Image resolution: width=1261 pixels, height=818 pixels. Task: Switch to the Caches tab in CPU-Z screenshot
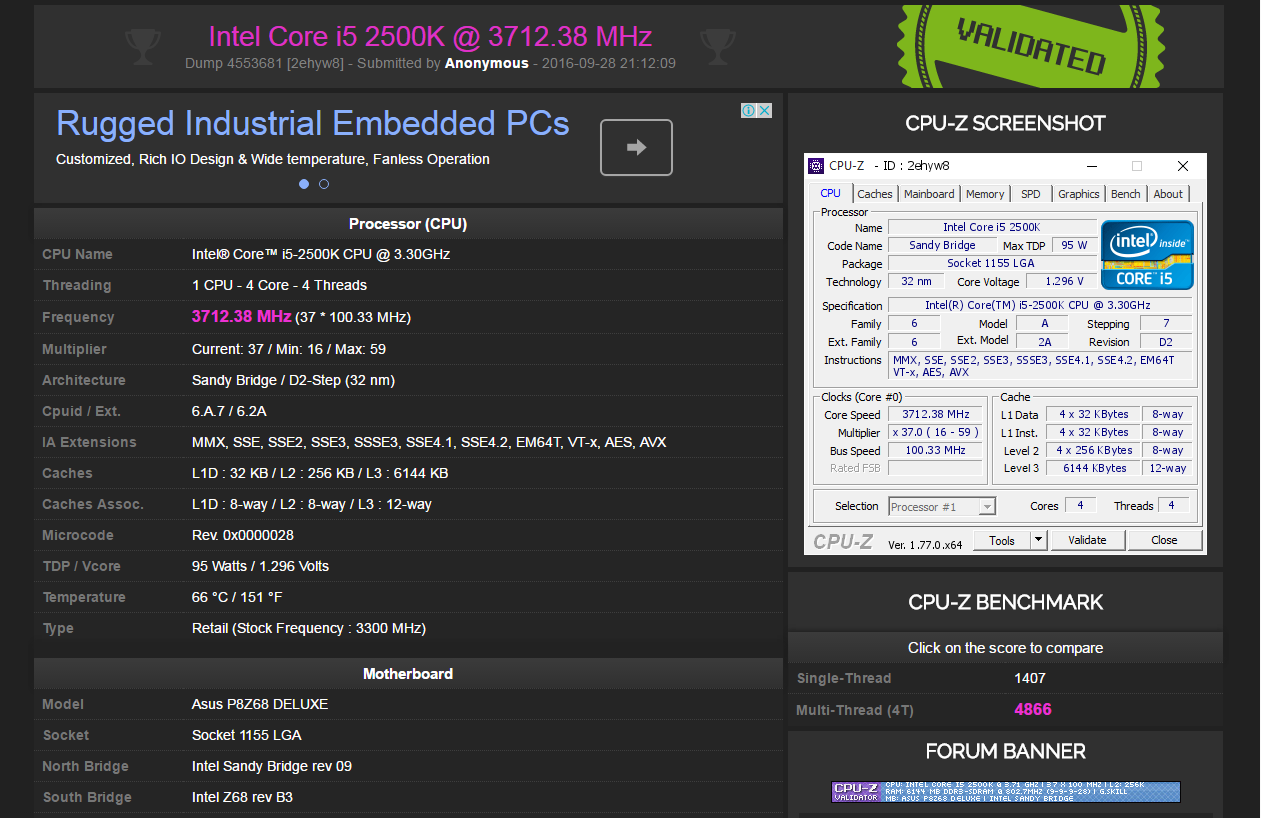pos(875,194)
